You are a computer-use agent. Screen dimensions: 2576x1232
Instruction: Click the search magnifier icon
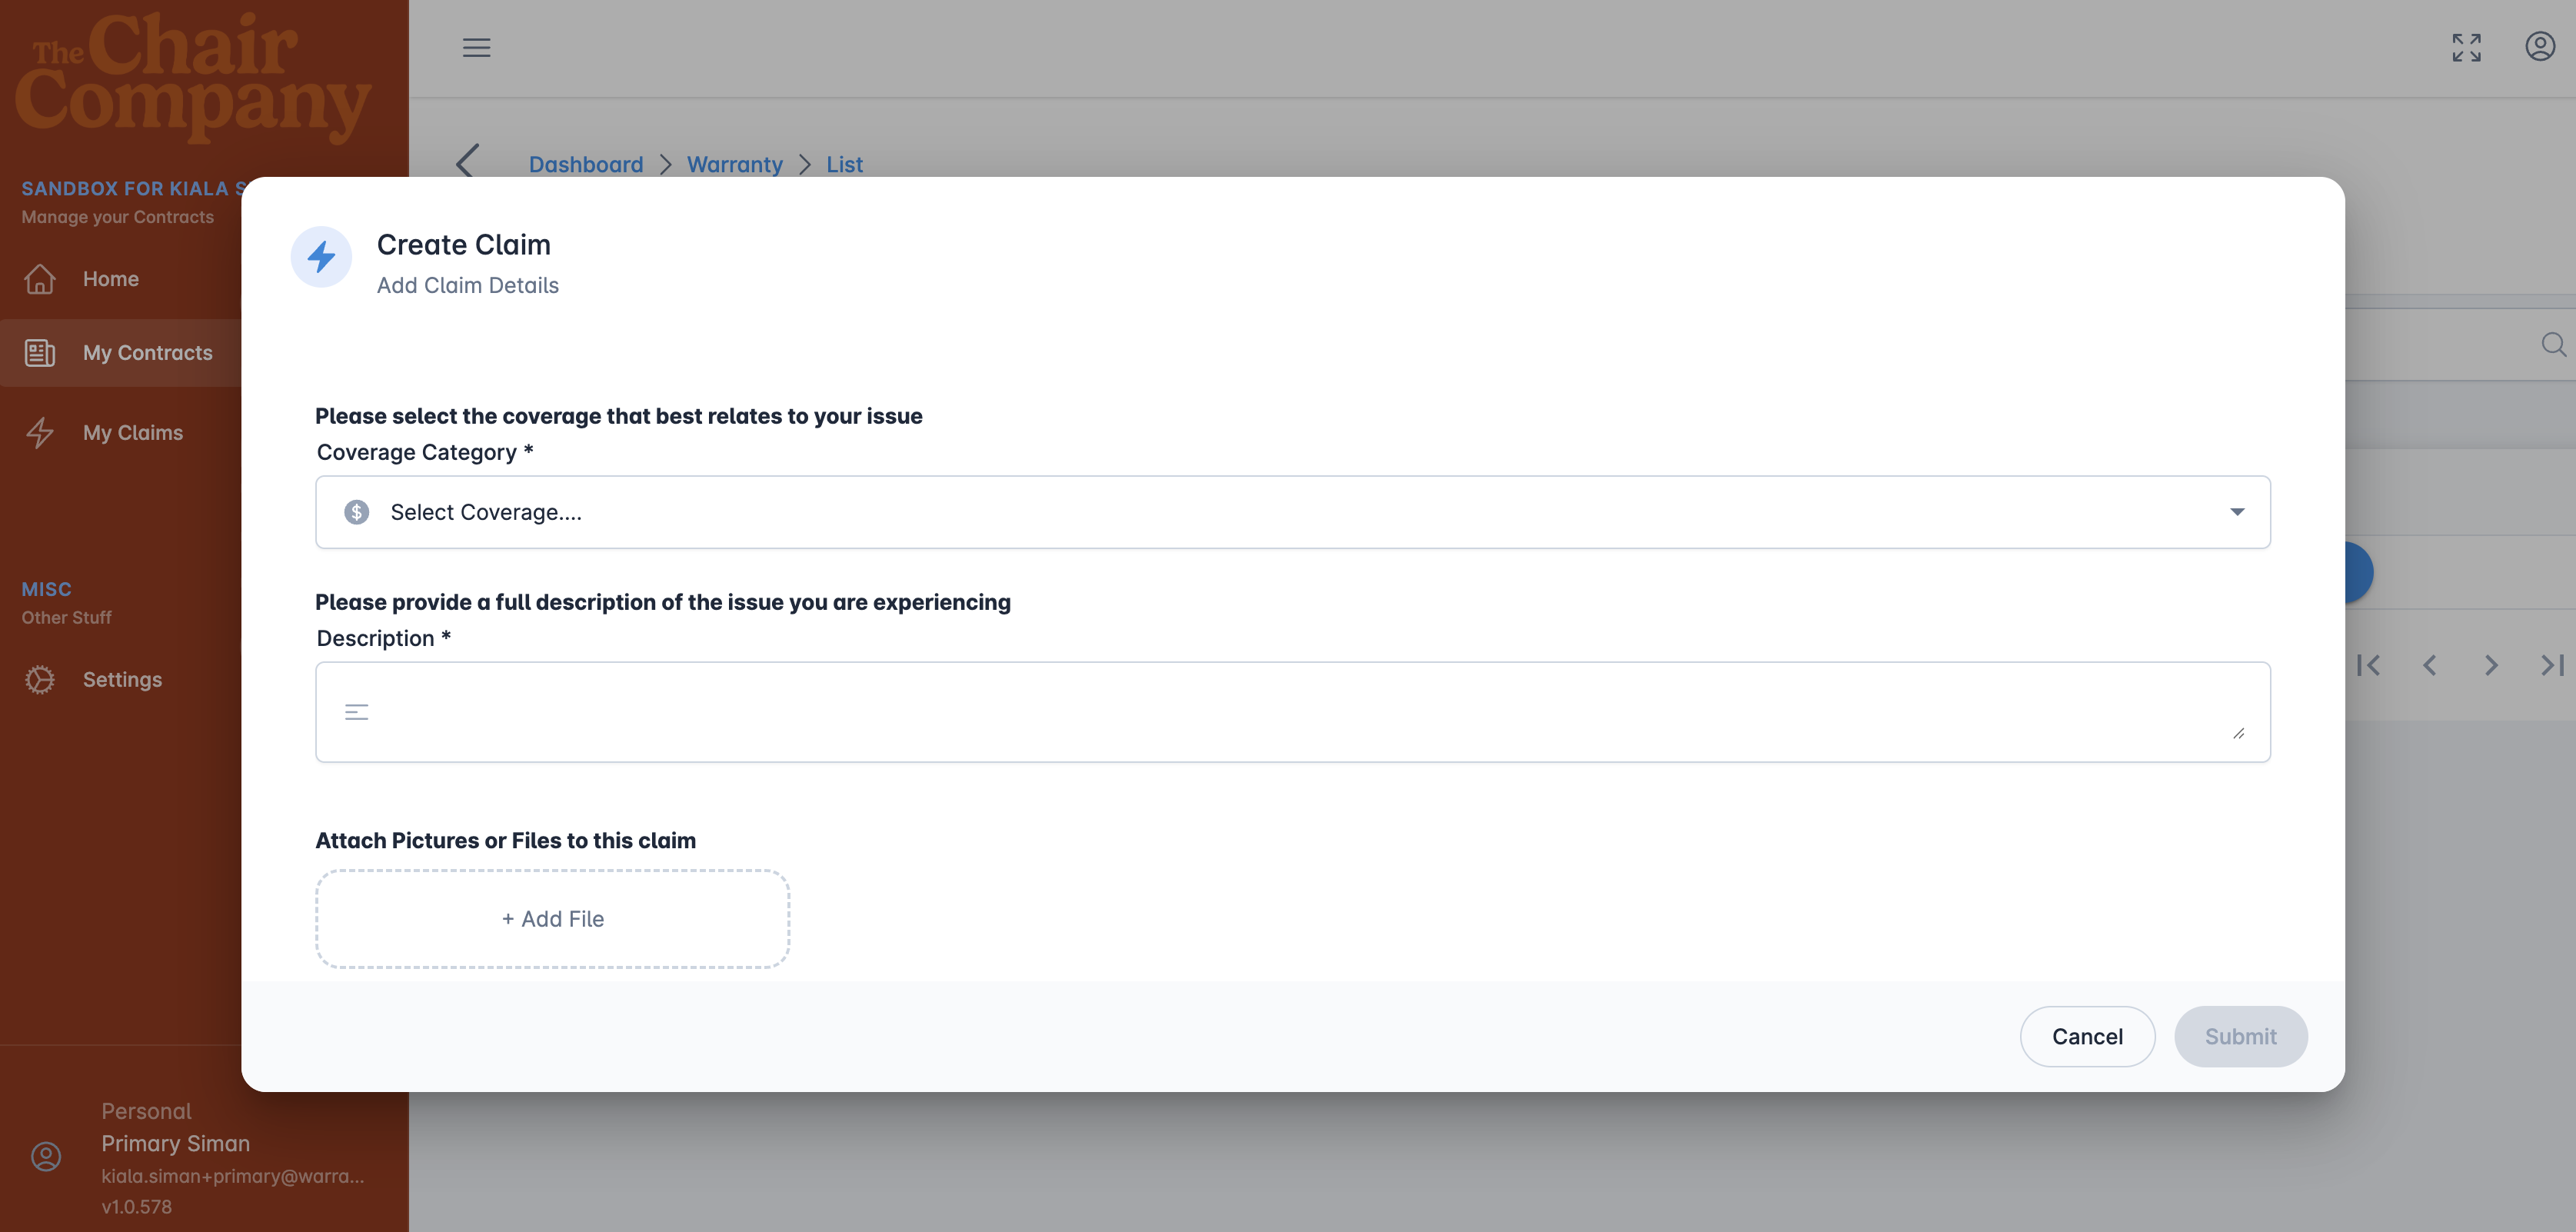(x=2553, y=344)
